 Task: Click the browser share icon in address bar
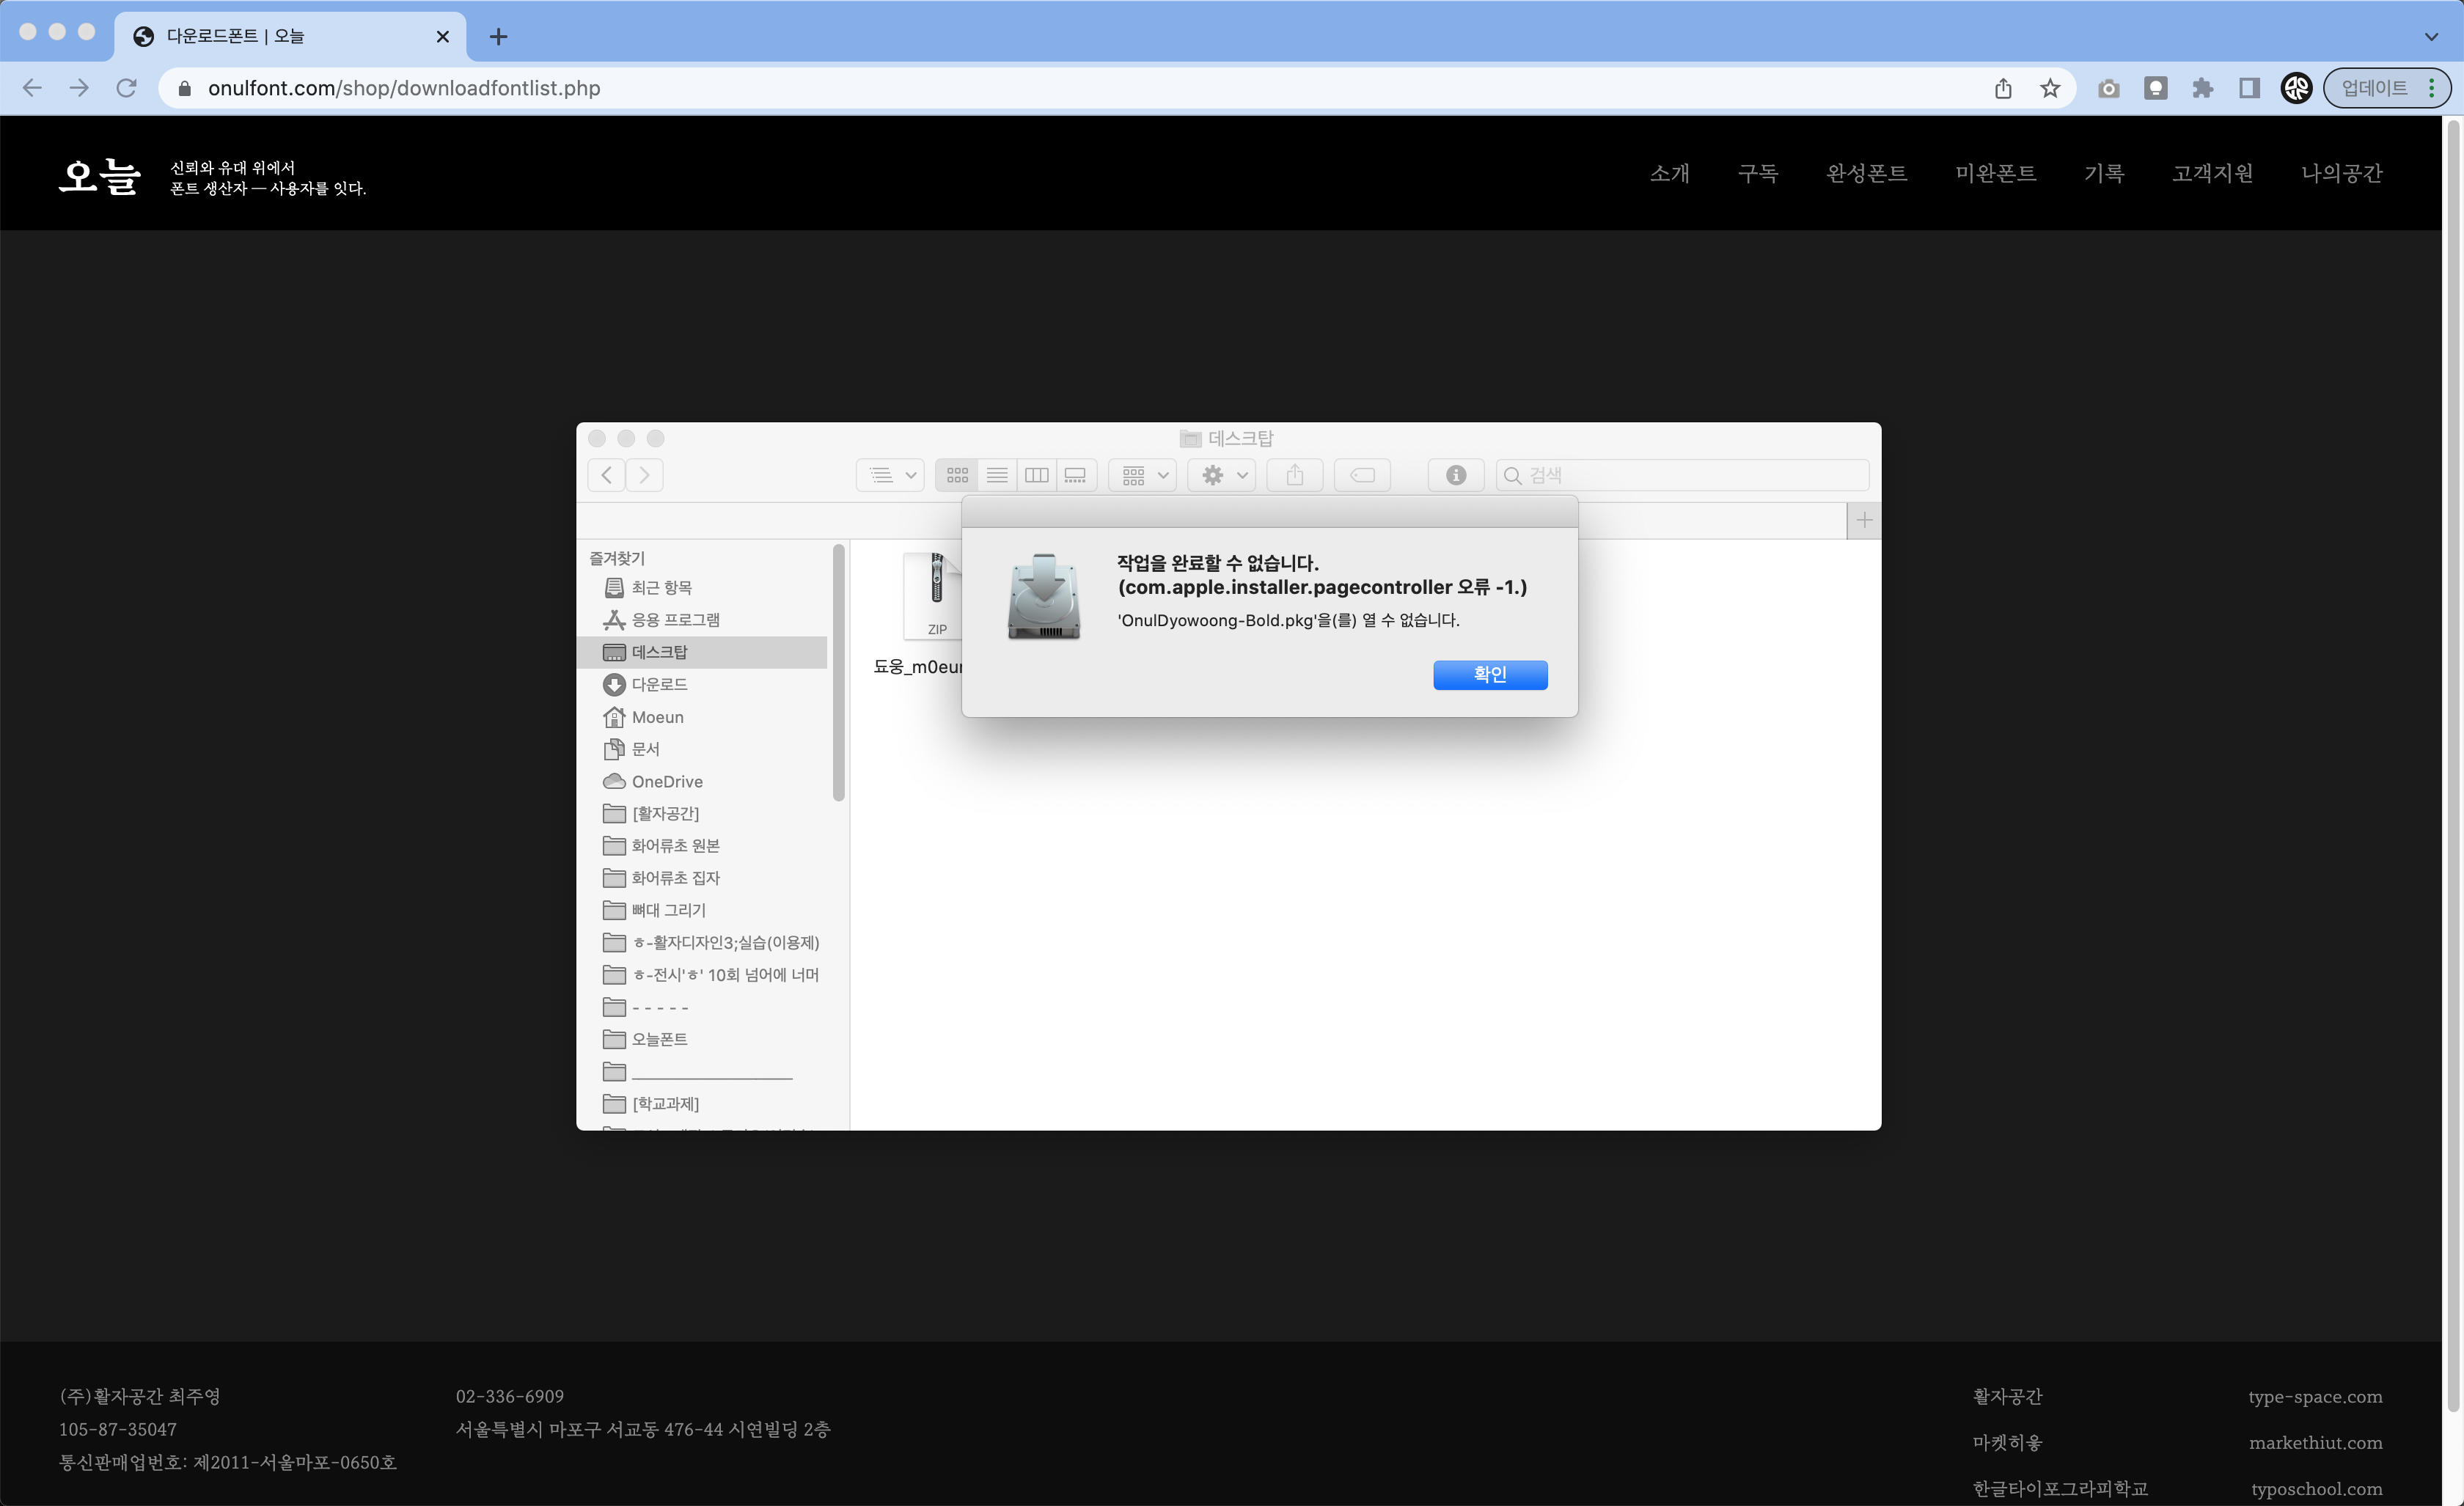click(2003, 88)
